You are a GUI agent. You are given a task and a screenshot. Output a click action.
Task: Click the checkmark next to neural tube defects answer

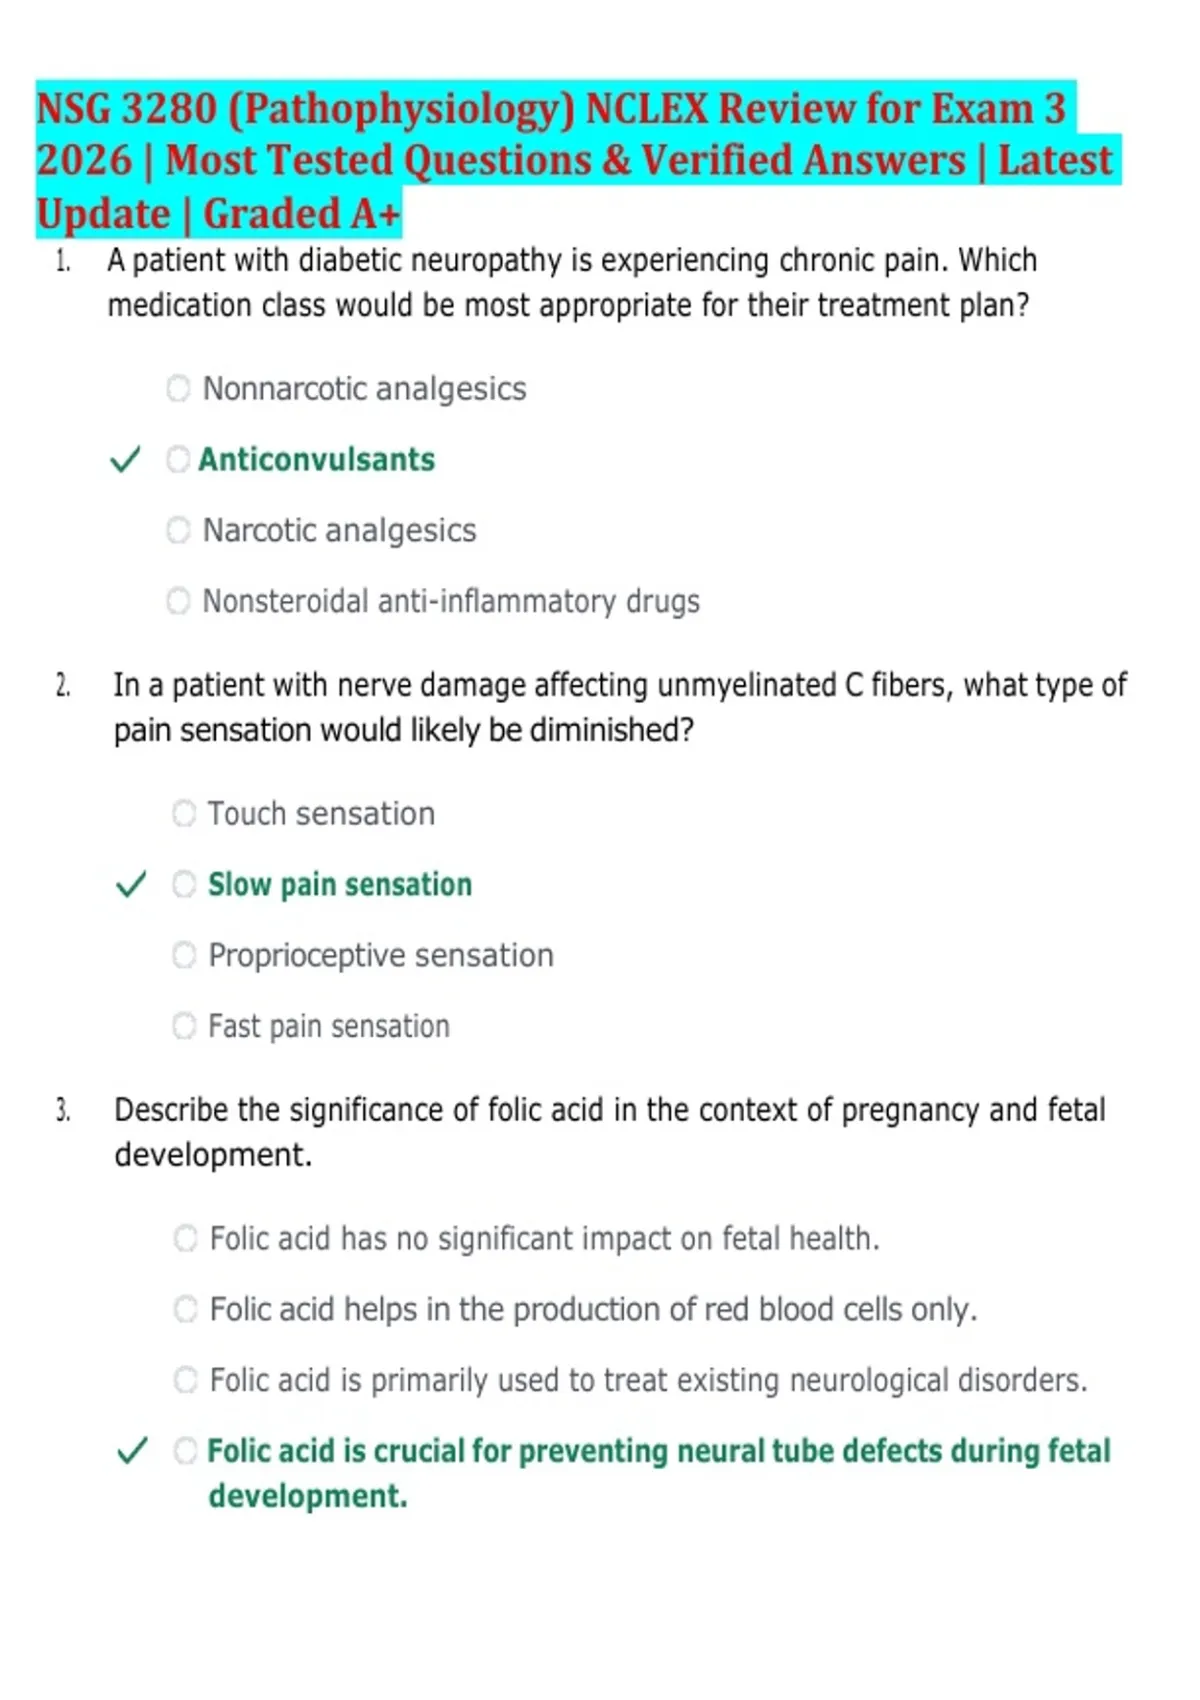(x=133, y=1451)
